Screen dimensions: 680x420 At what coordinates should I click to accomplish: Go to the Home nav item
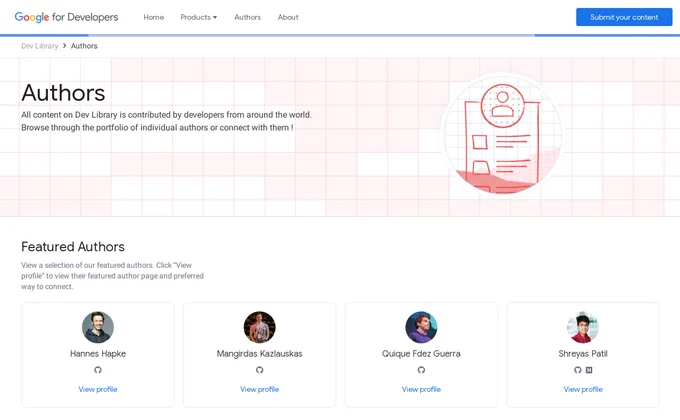[154, 17]
